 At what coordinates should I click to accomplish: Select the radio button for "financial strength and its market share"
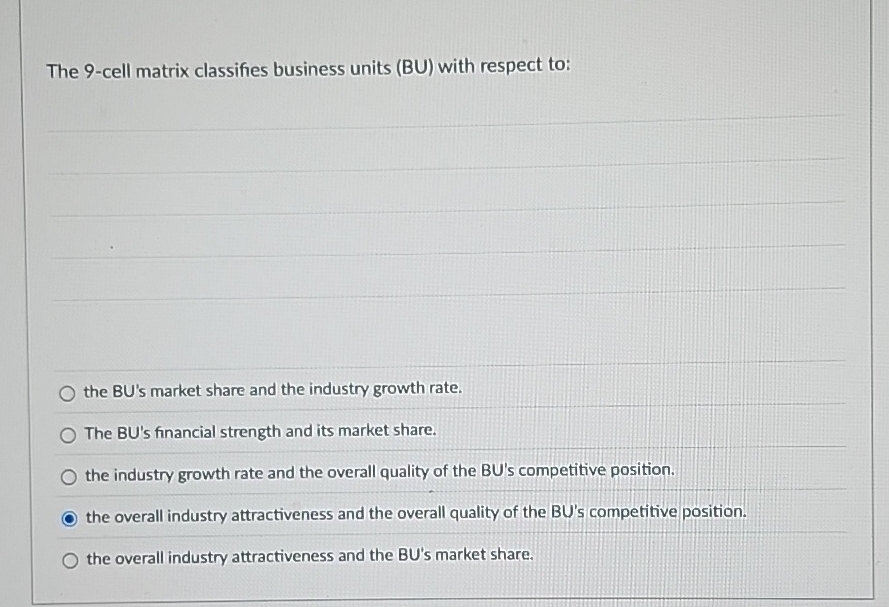[x=67, y=434]
